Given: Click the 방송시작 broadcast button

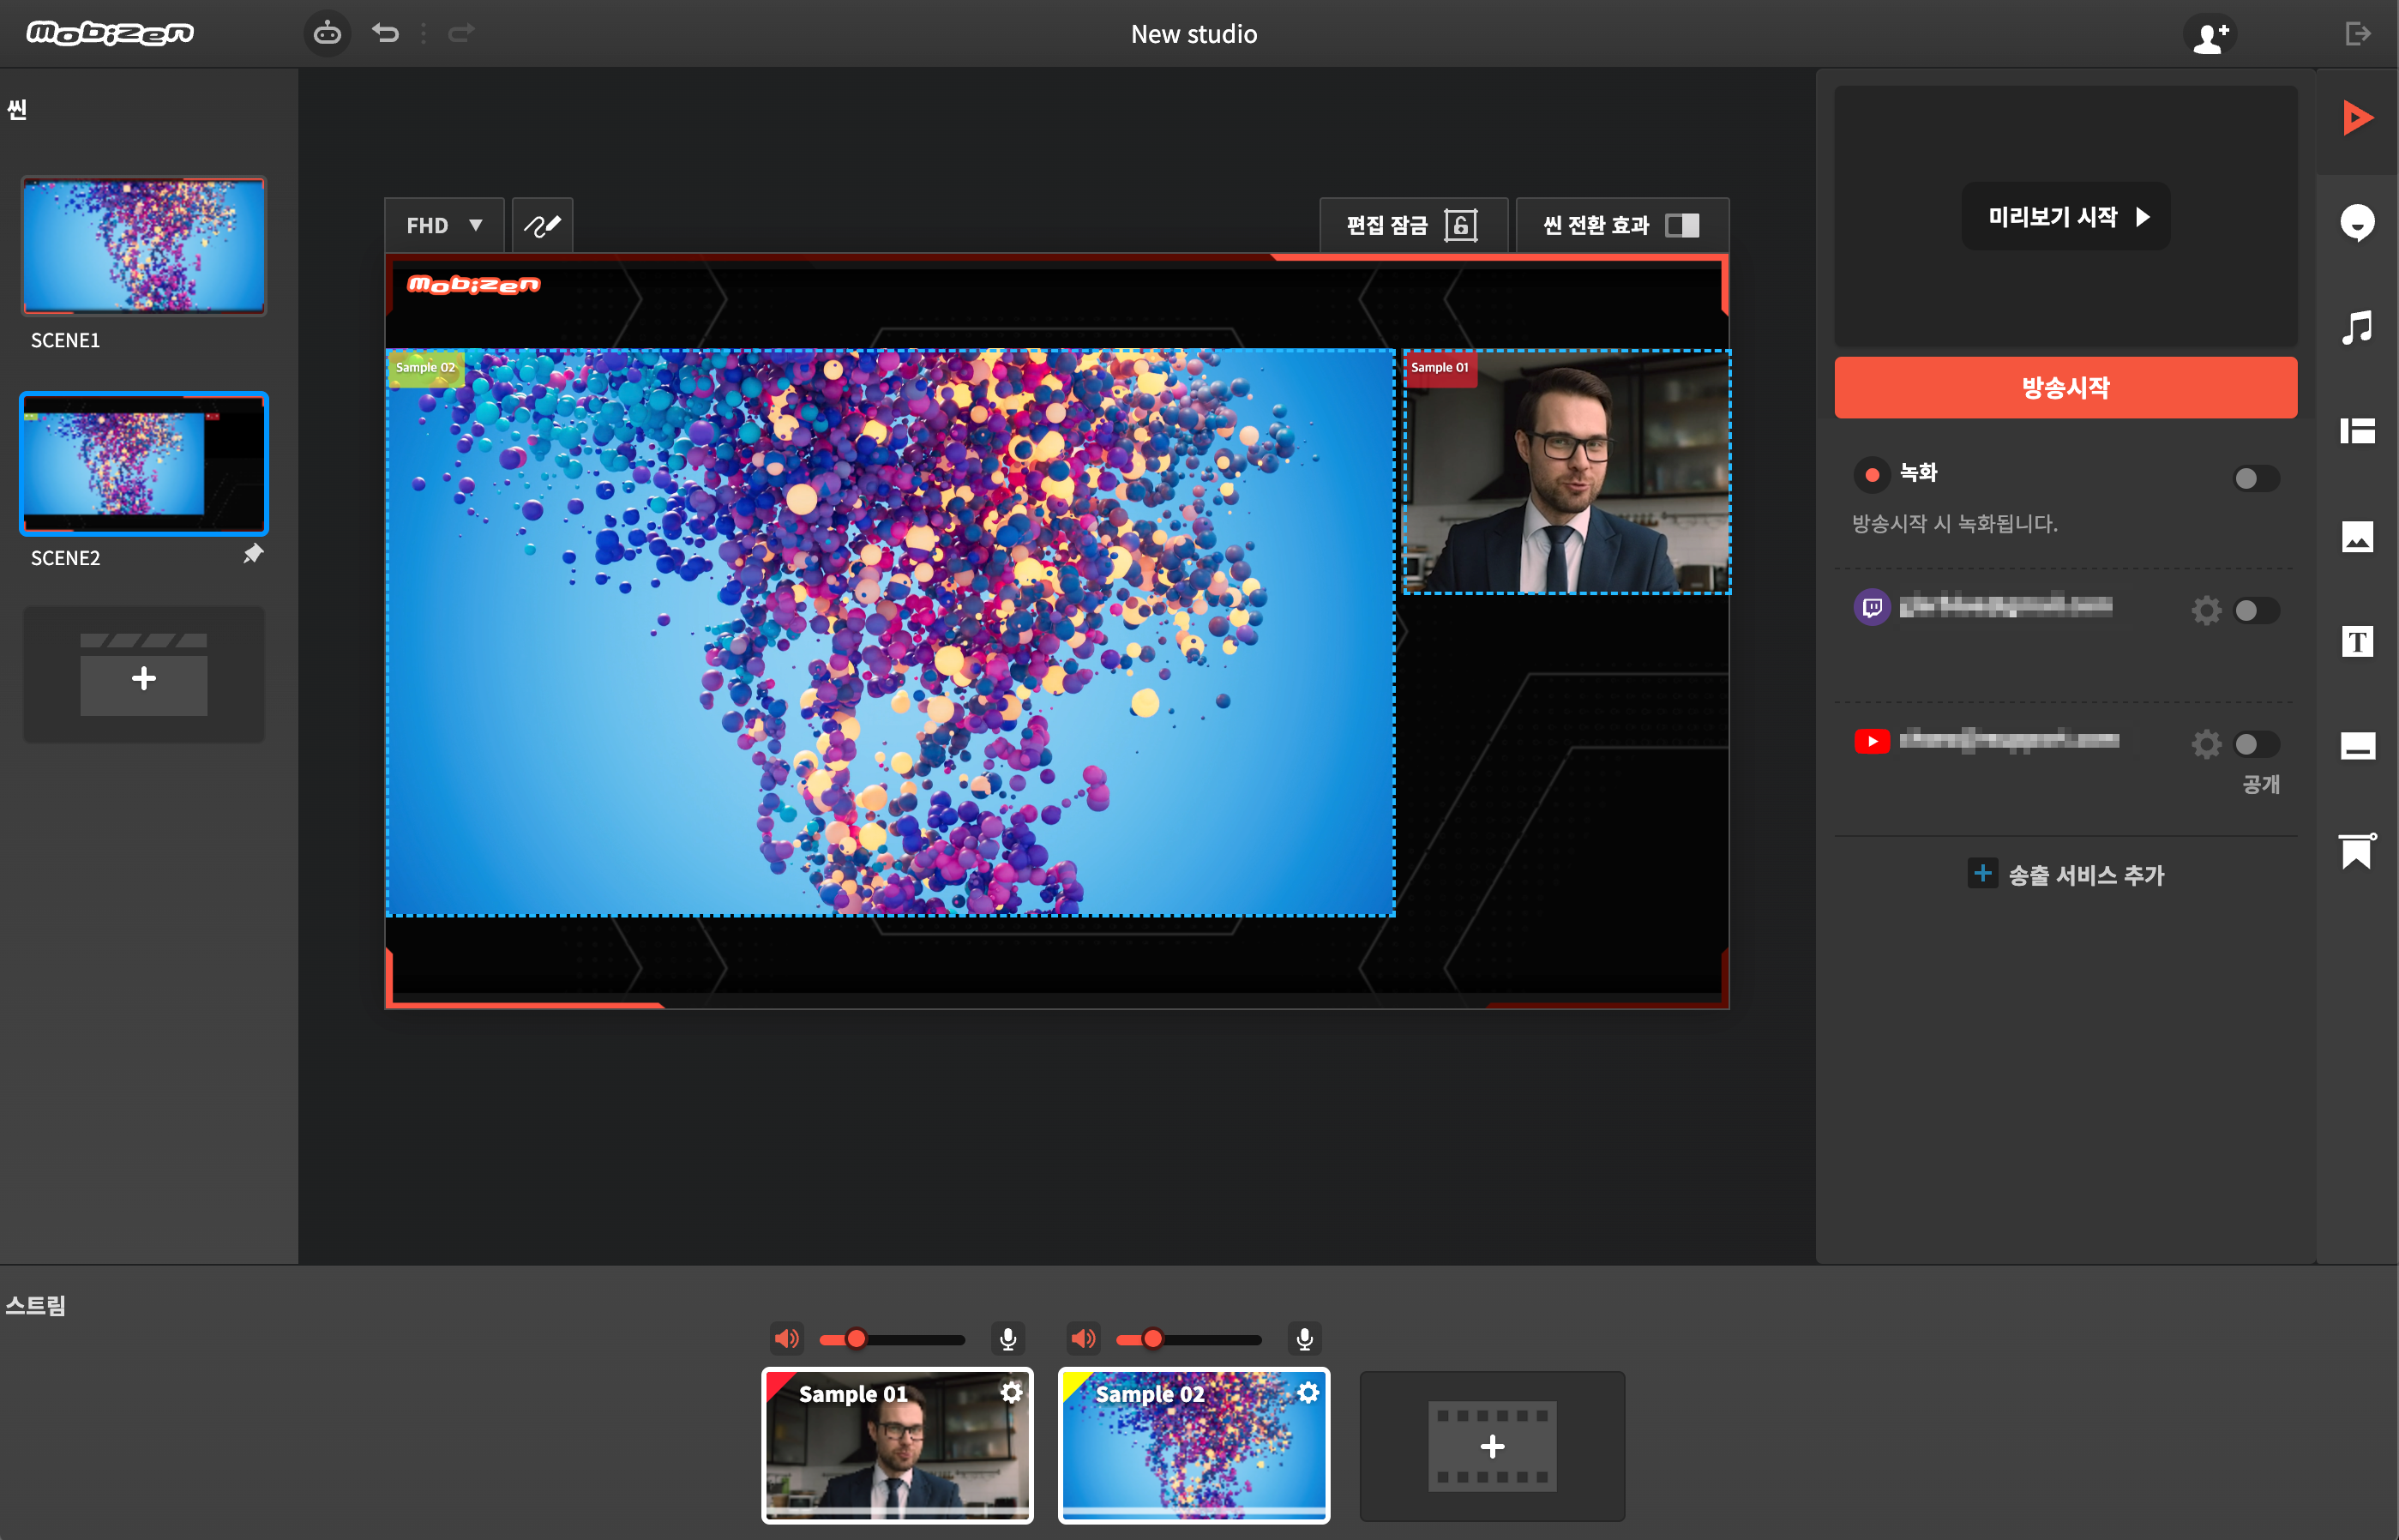Looking at the screenshot, I should (2065, 388).
